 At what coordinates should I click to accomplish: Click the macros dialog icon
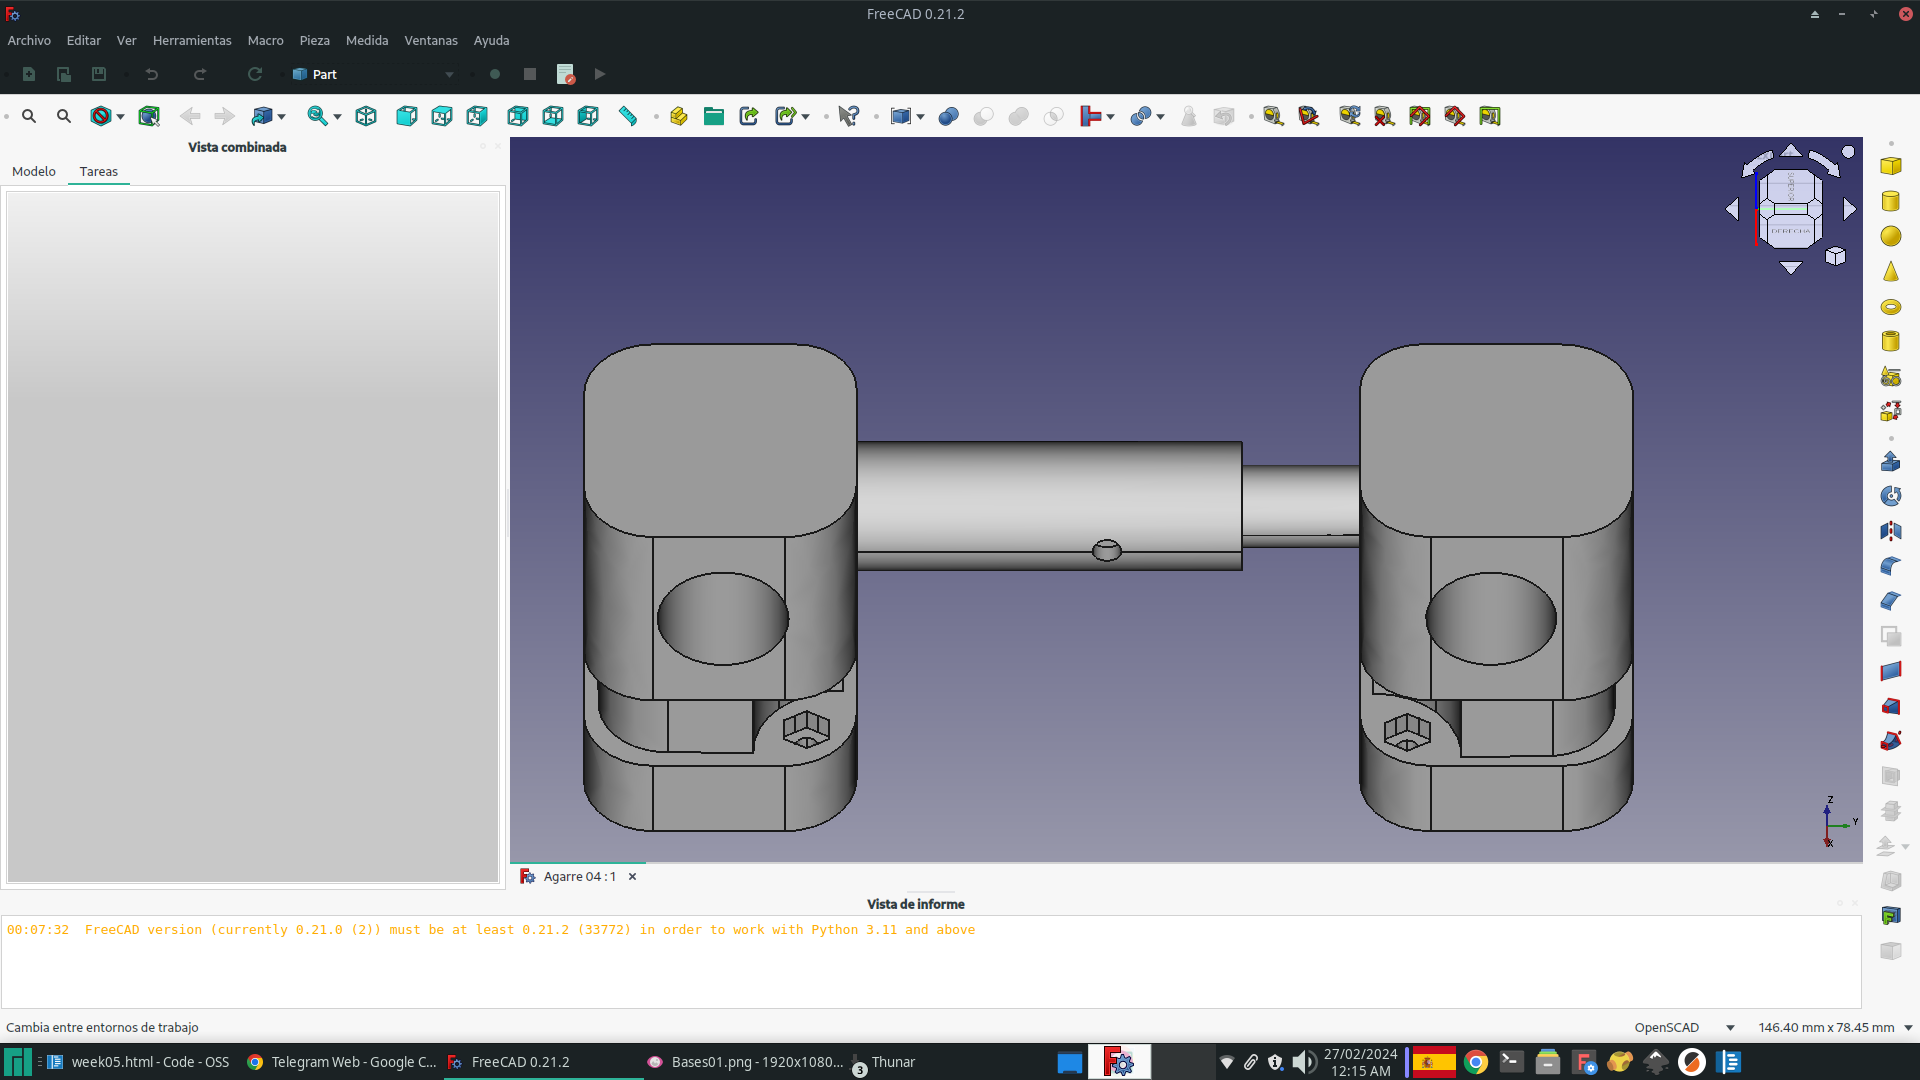coord(565,74)
